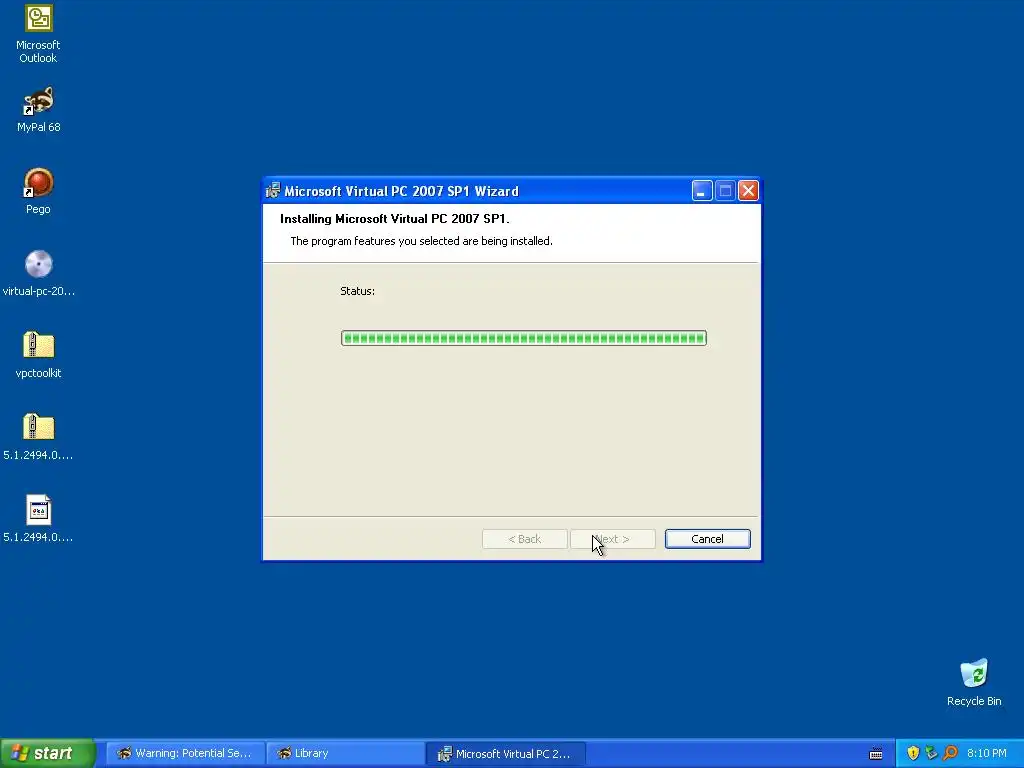The height and width of the screenshot is (768, 1024).
Task: Open the Start menu
Action: click(48, 753)
